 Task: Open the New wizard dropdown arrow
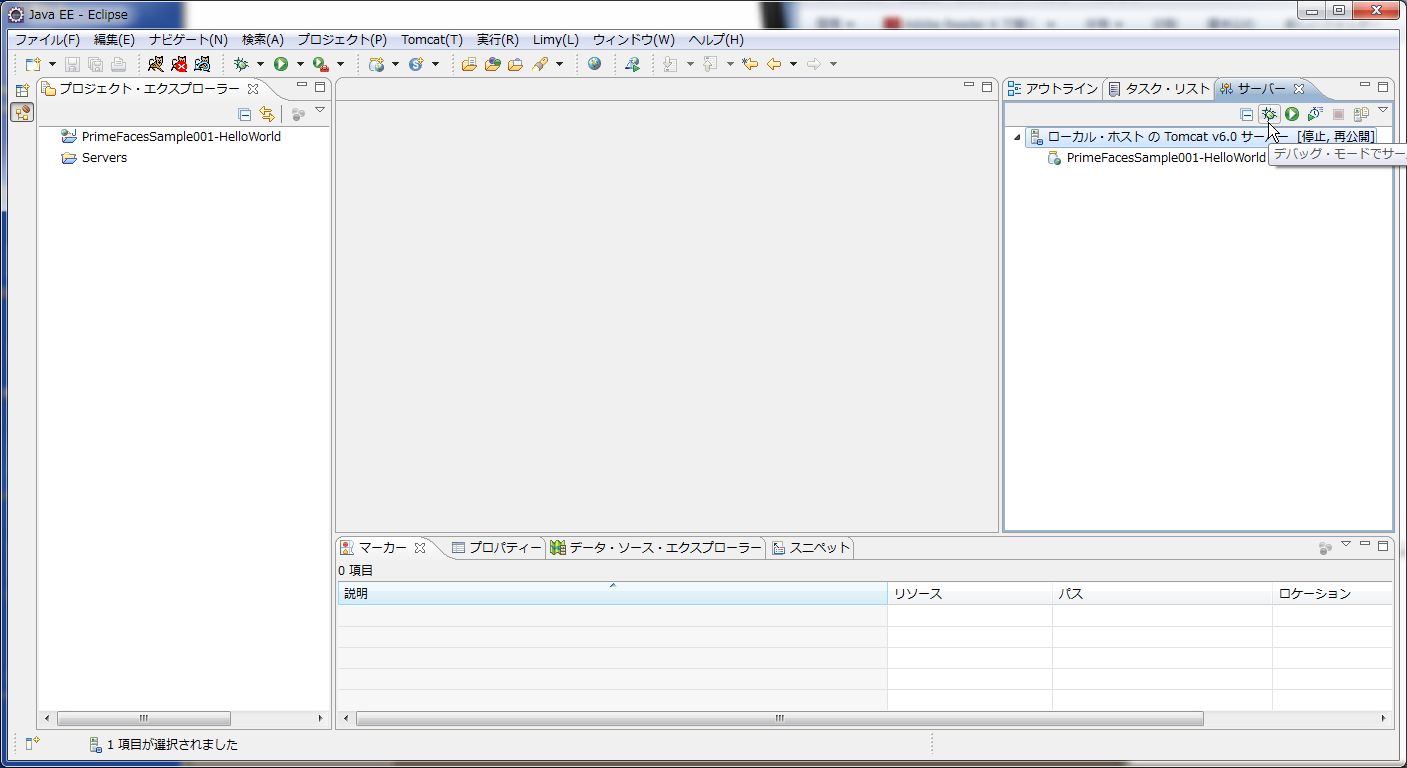[52, 64]
